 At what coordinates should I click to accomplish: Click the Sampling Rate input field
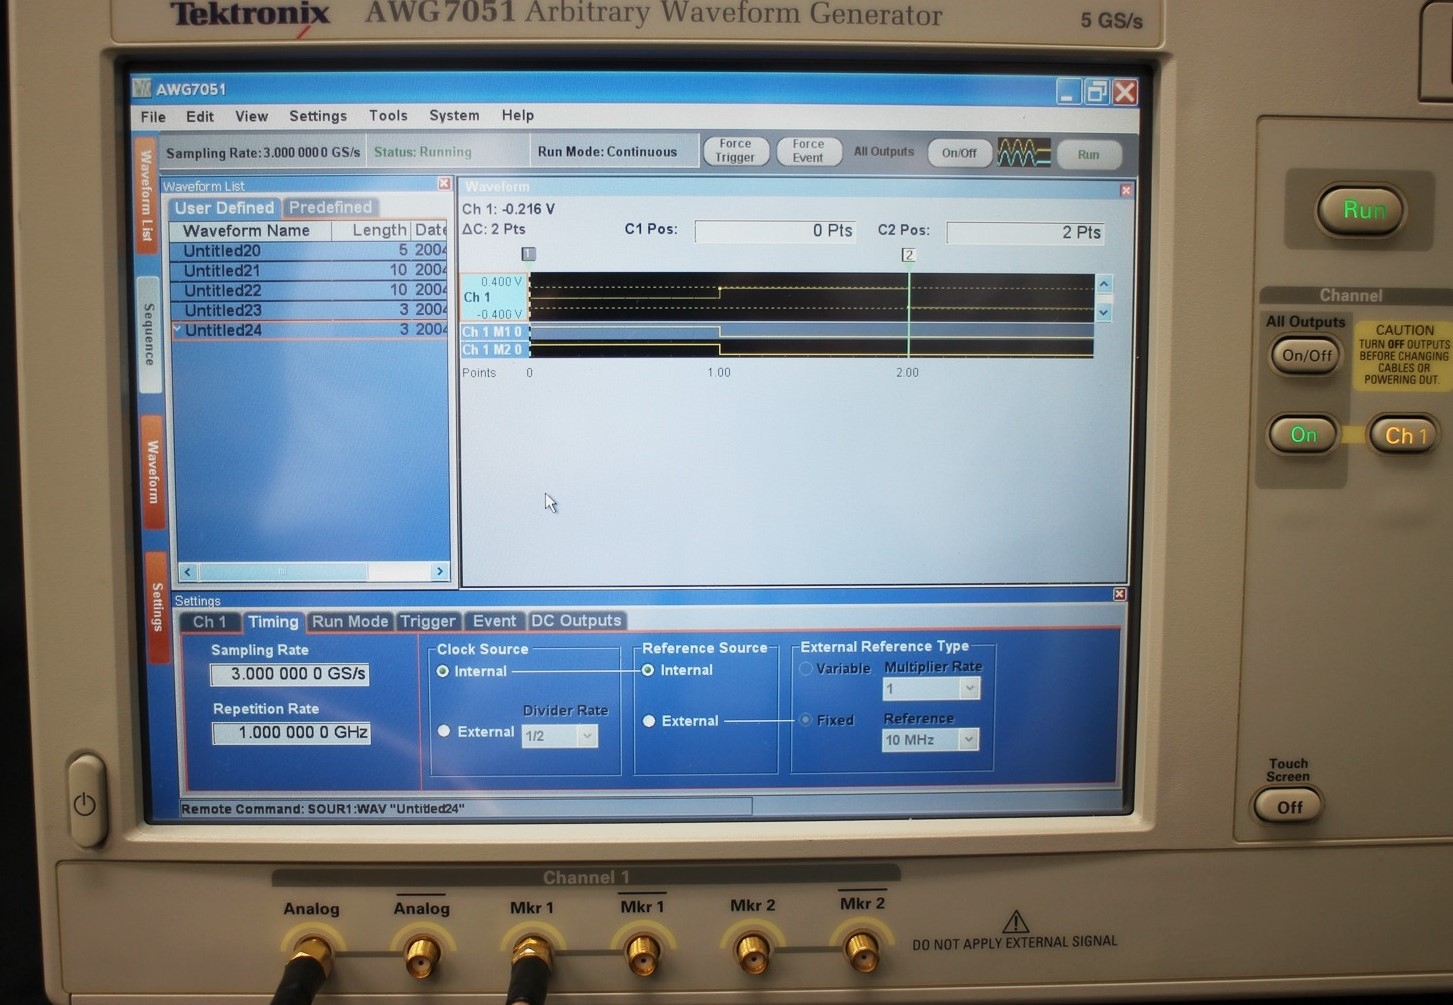[x=290, y=674]
